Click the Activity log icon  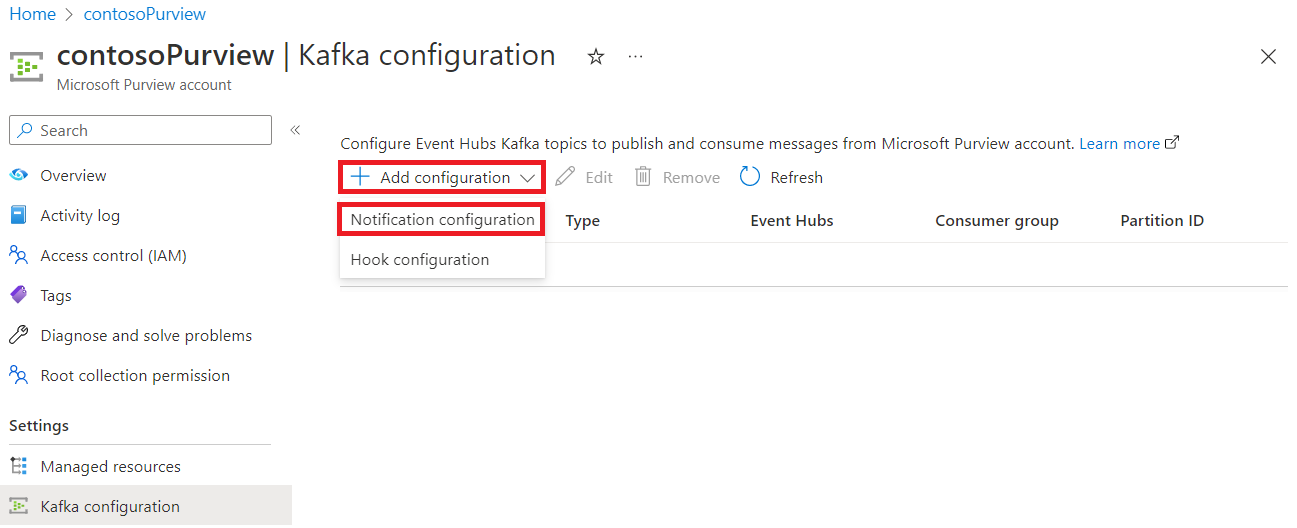19,215
